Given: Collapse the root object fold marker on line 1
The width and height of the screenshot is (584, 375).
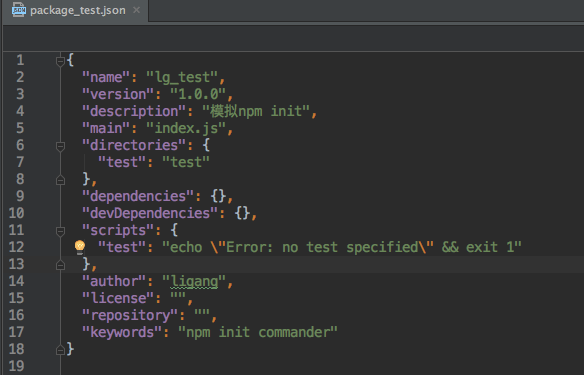Looking at the screenshot, I should [x=60, y=61].
